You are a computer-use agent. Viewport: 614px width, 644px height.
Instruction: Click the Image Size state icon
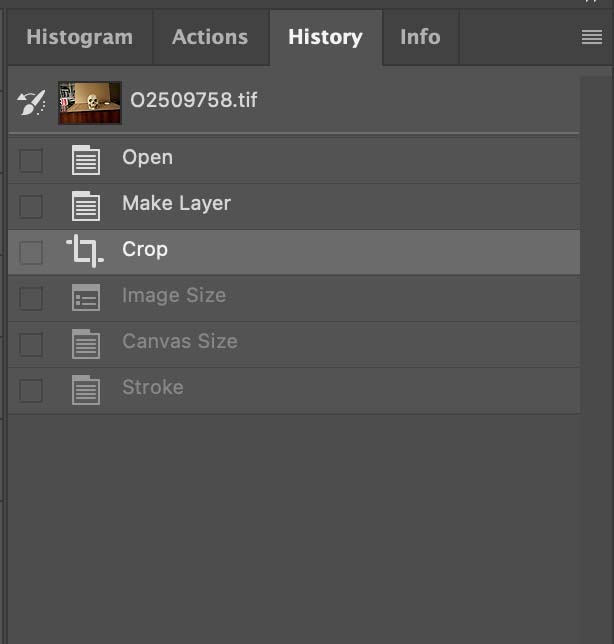tap(86, 297)
